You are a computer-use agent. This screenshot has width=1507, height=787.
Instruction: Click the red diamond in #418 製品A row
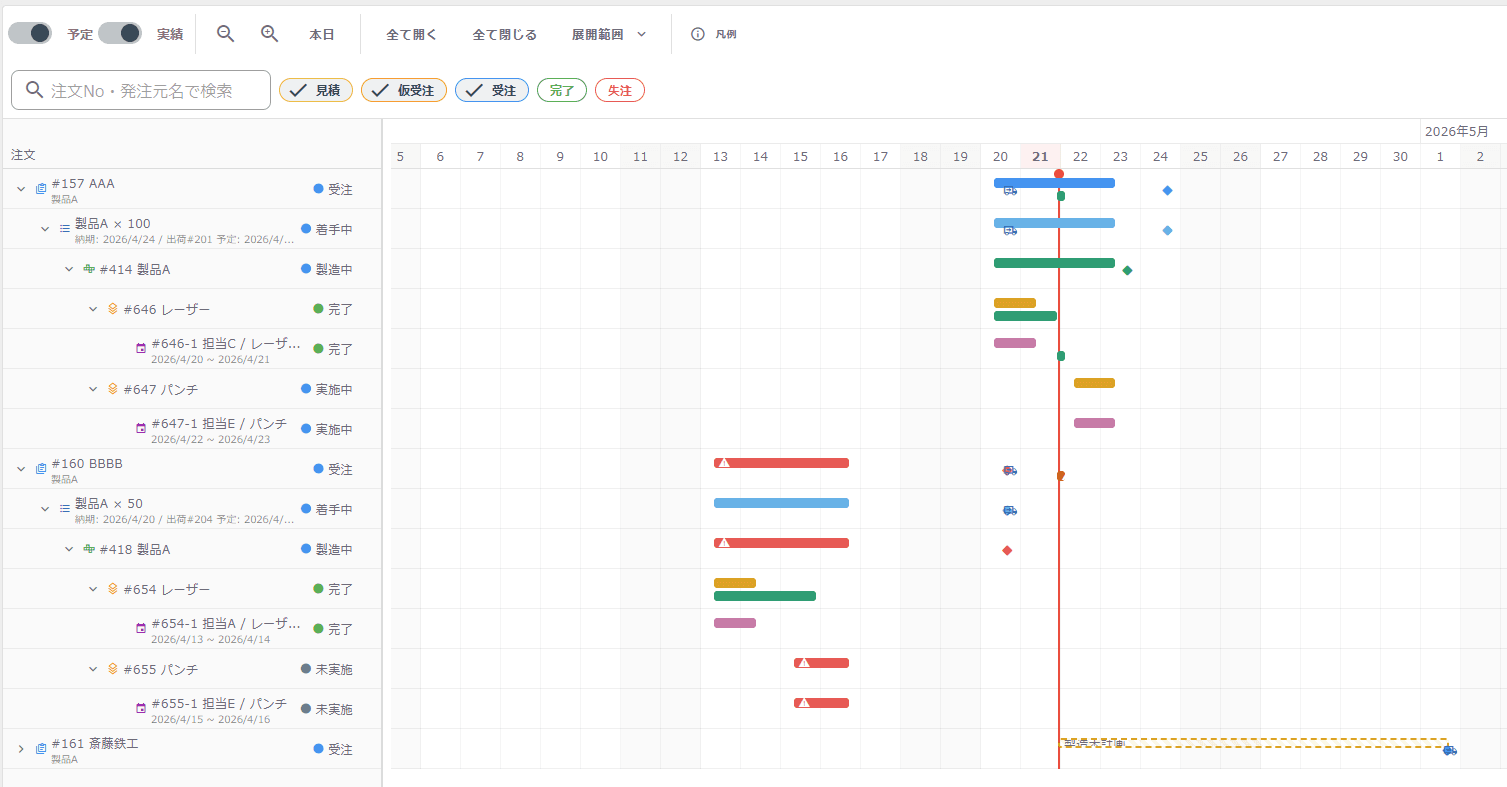click(x=1007, y=550)
